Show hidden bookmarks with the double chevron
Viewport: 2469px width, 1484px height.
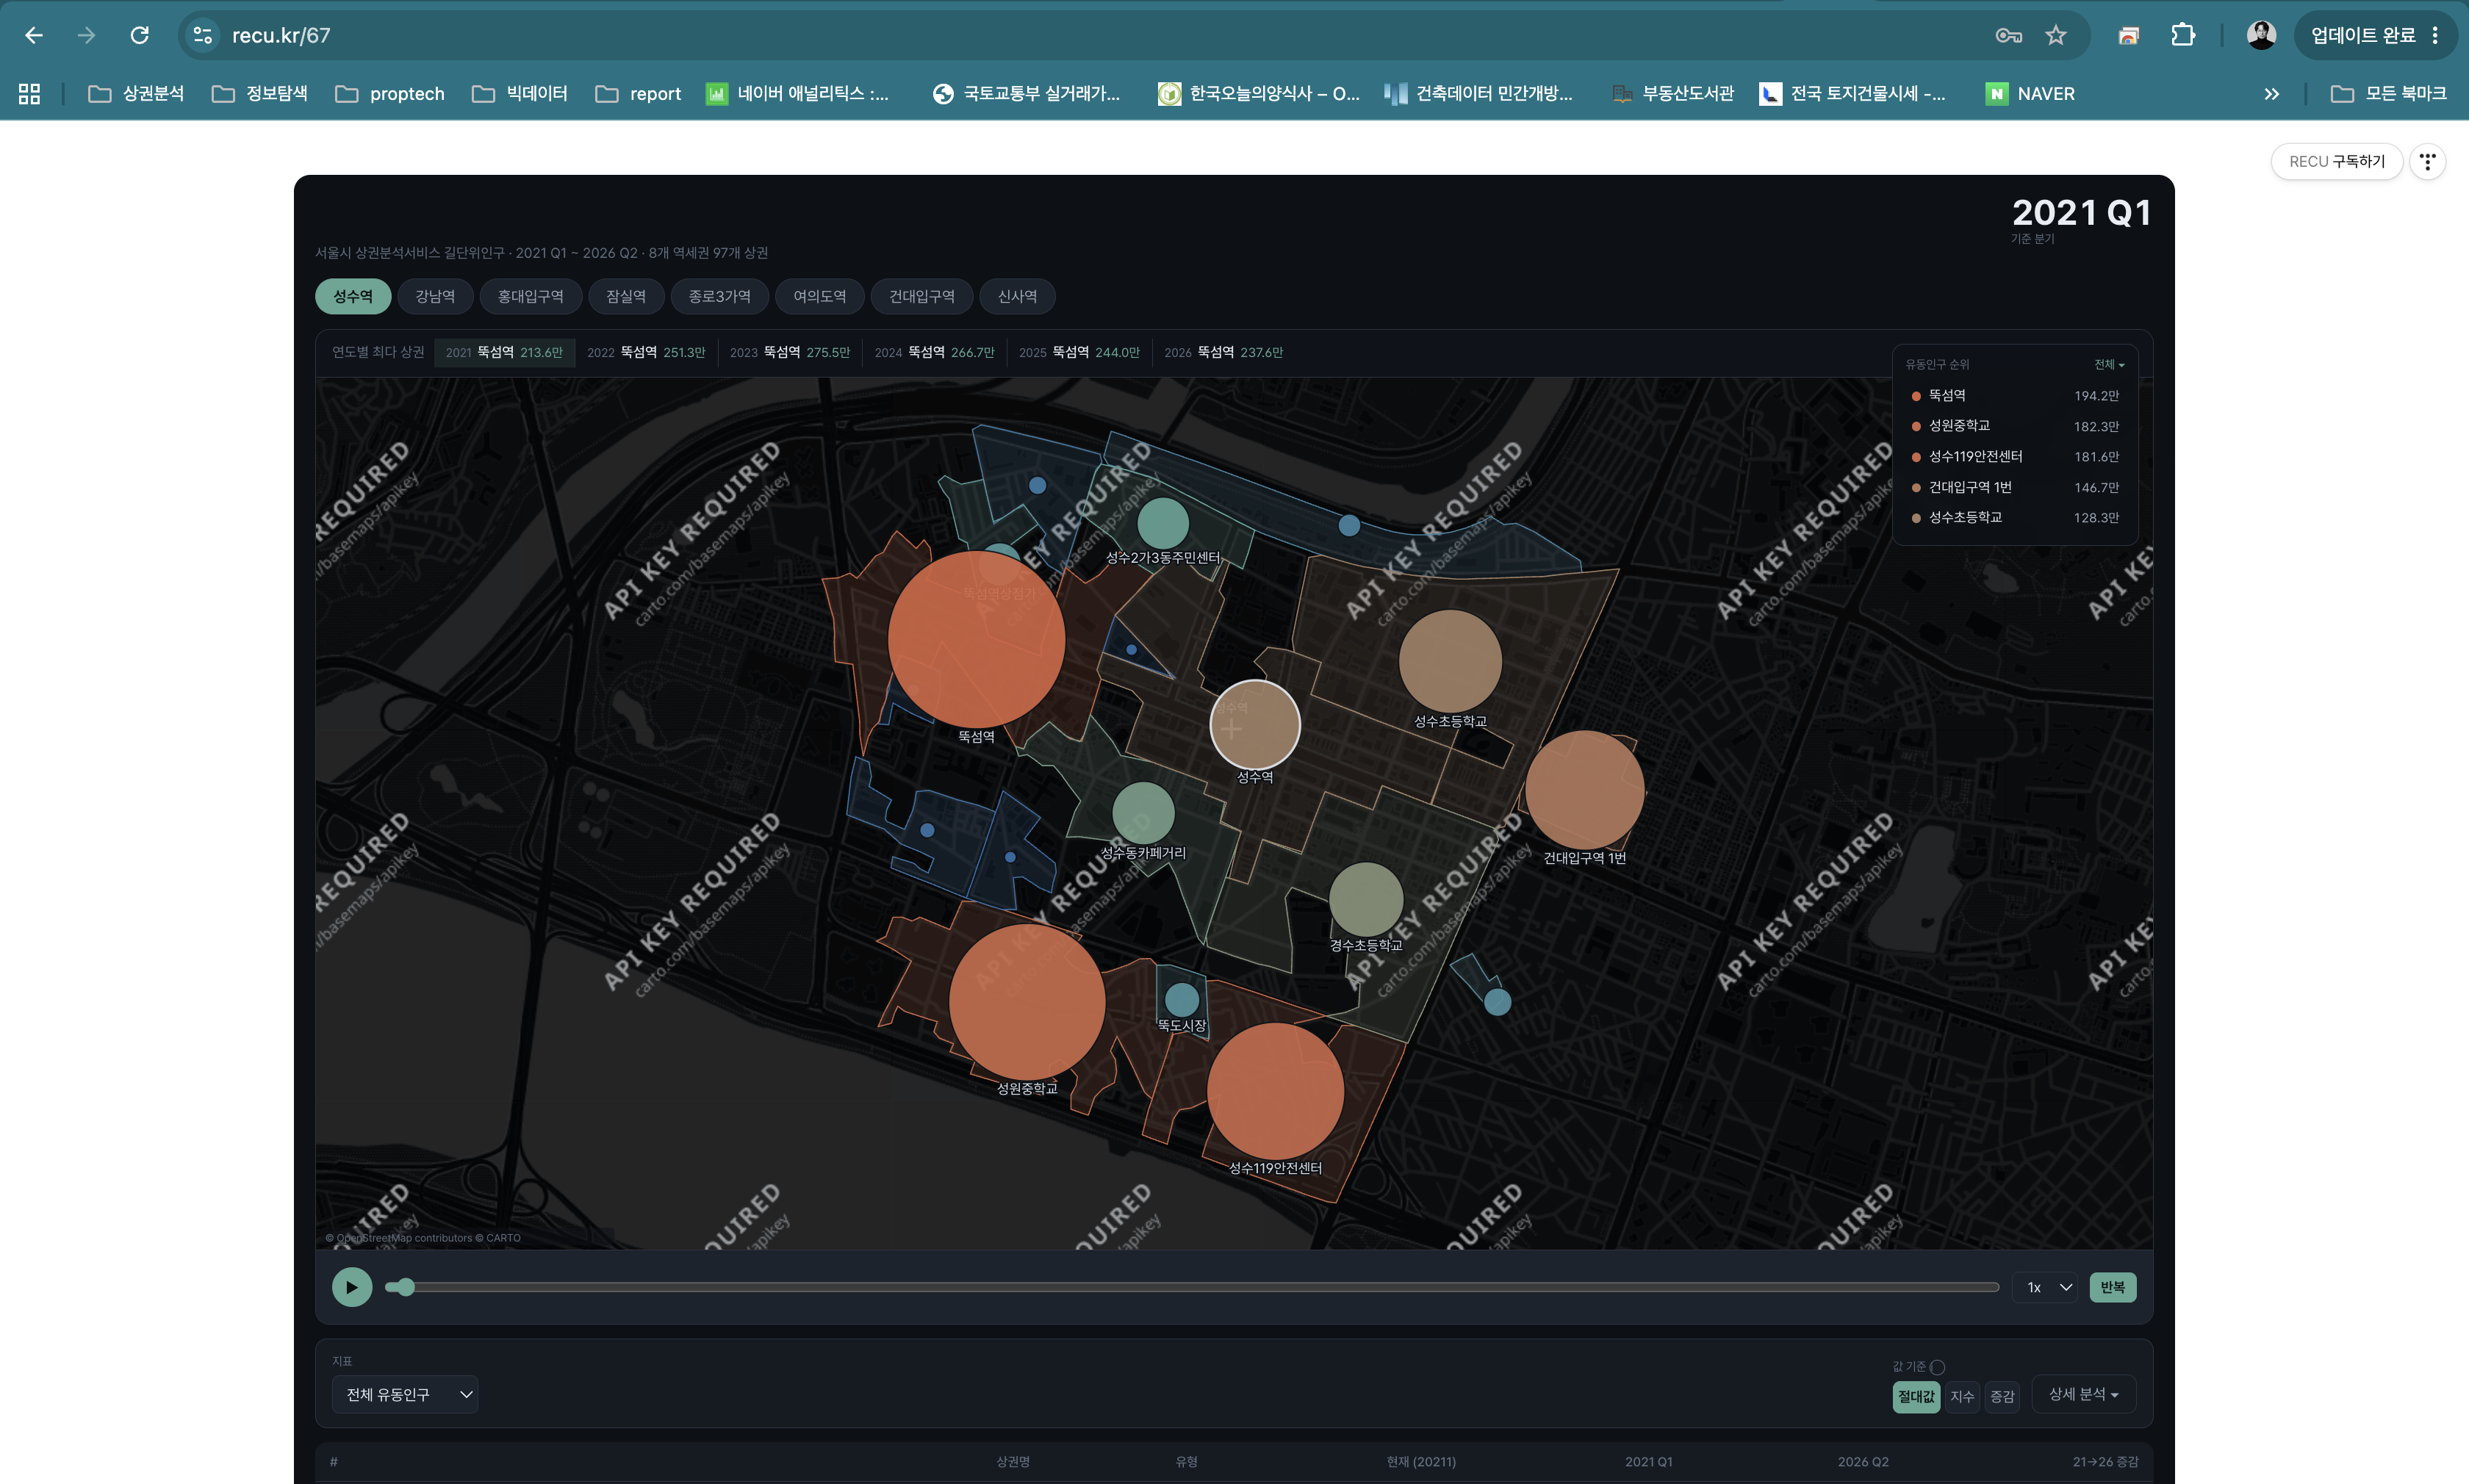[x=2271, y=93]
